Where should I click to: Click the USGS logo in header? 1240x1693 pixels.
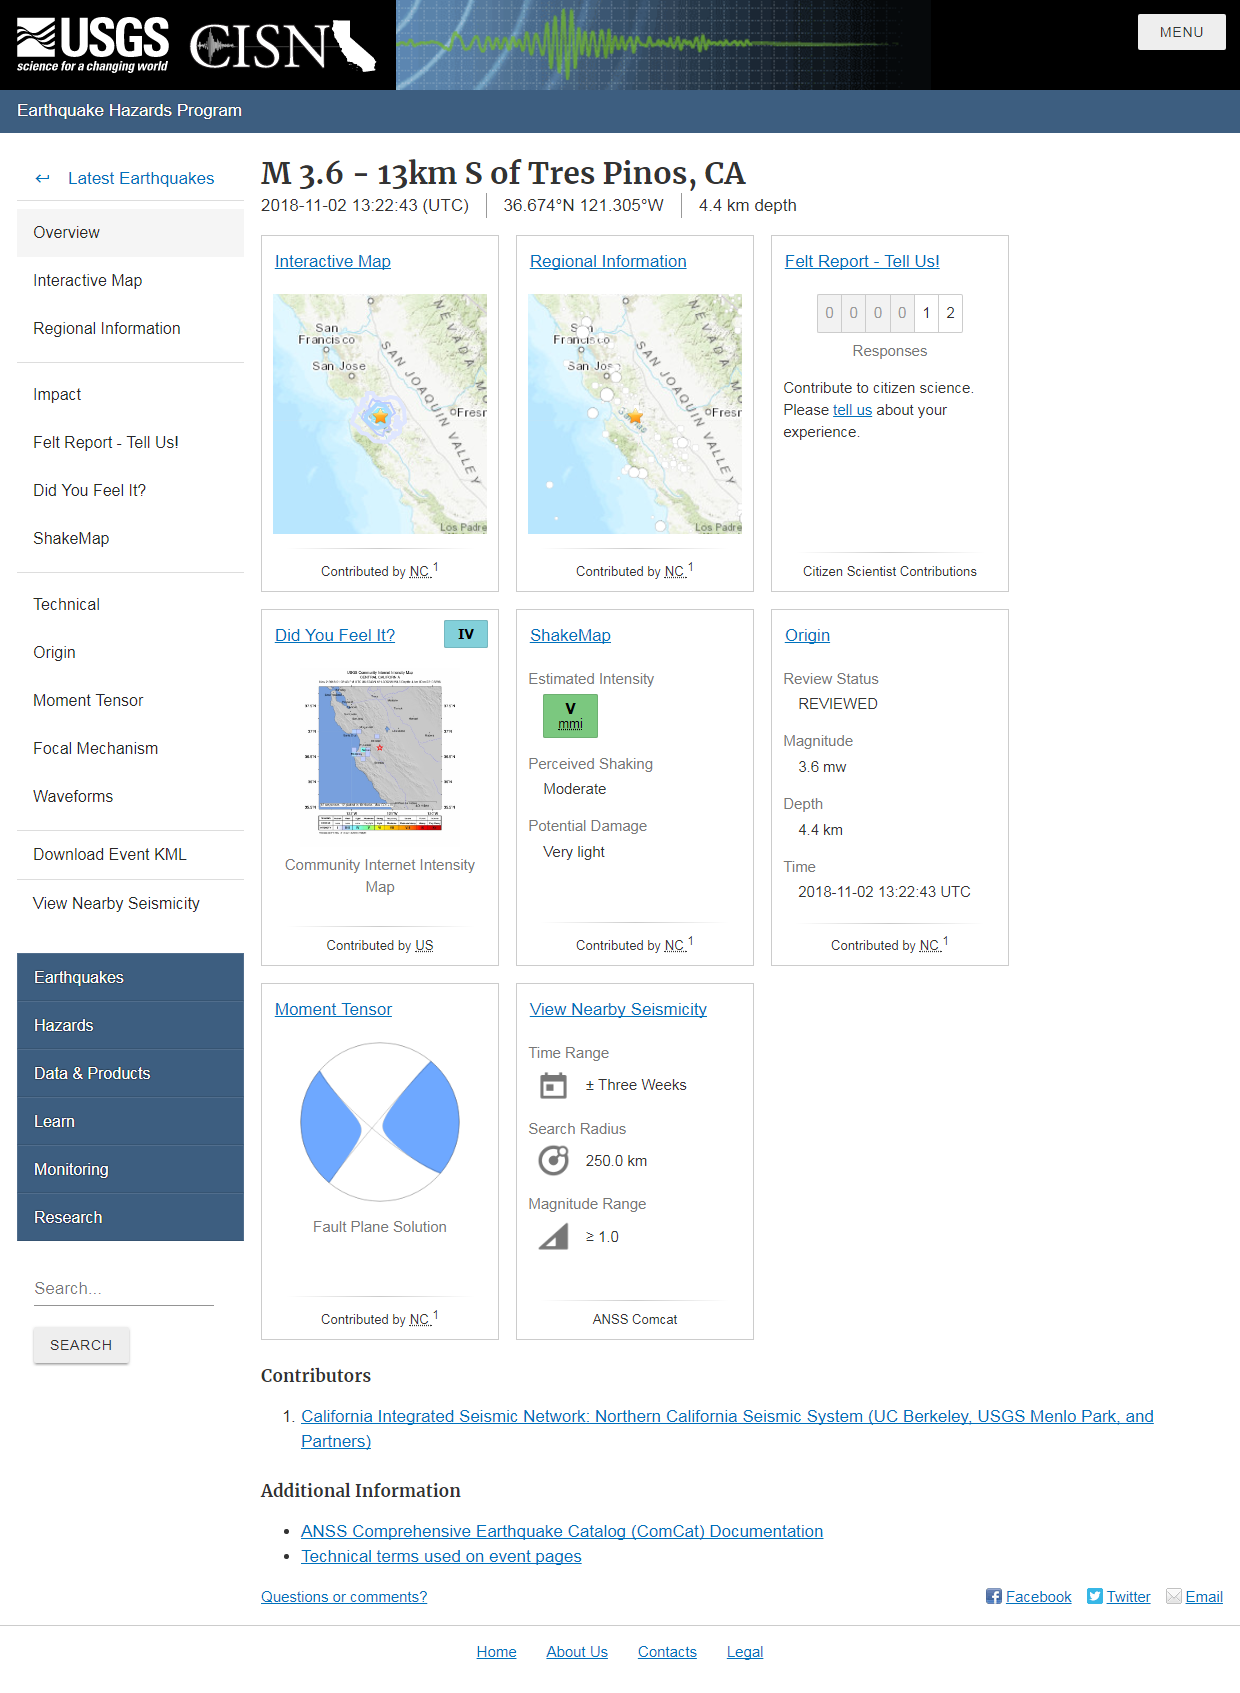tap(93, 46)
